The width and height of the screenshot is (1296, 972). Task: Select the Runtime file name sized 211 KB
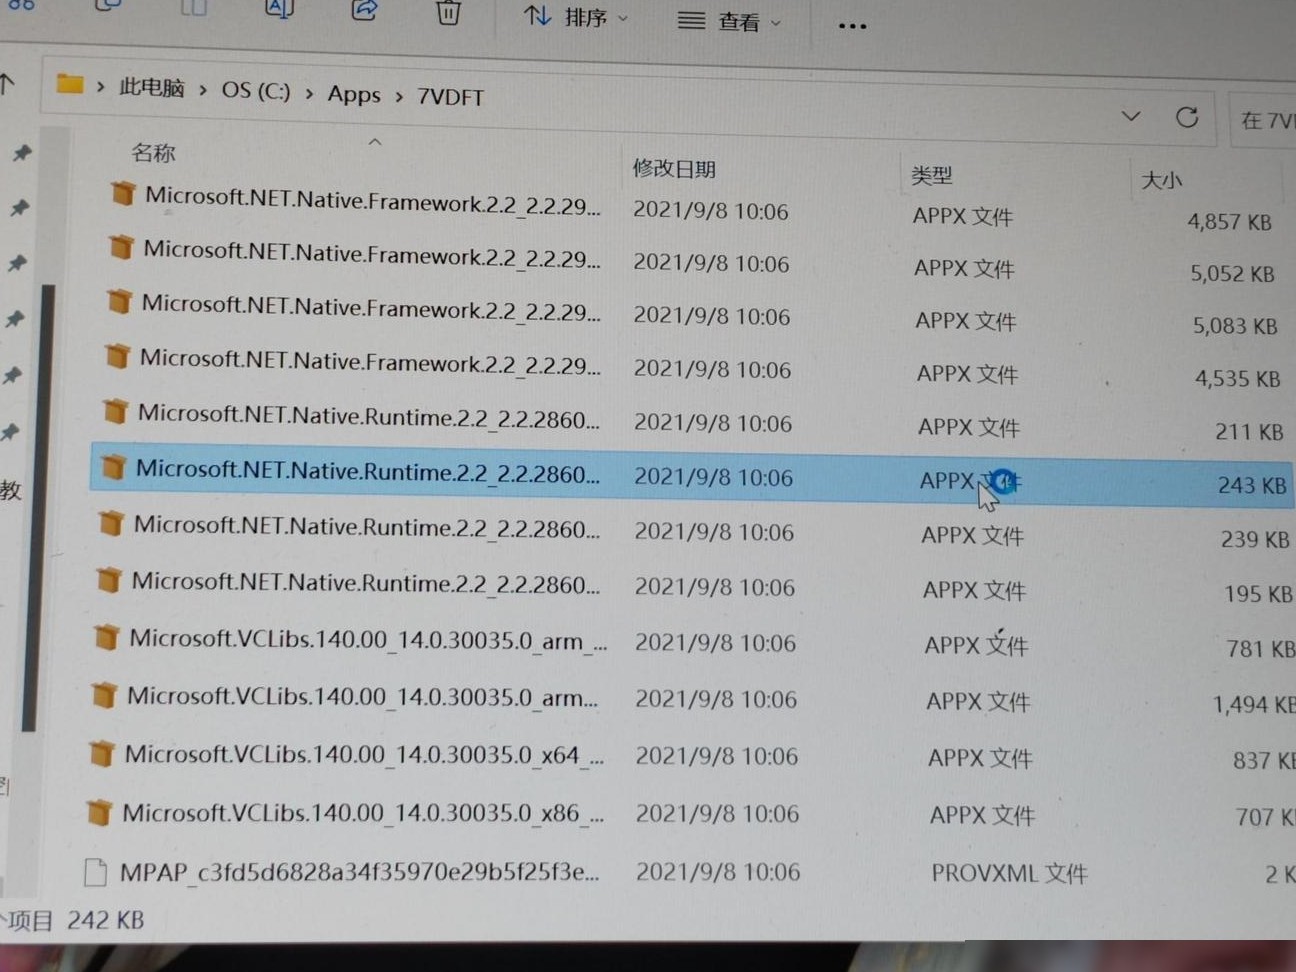pyautogui.click(x=369, y=416)
